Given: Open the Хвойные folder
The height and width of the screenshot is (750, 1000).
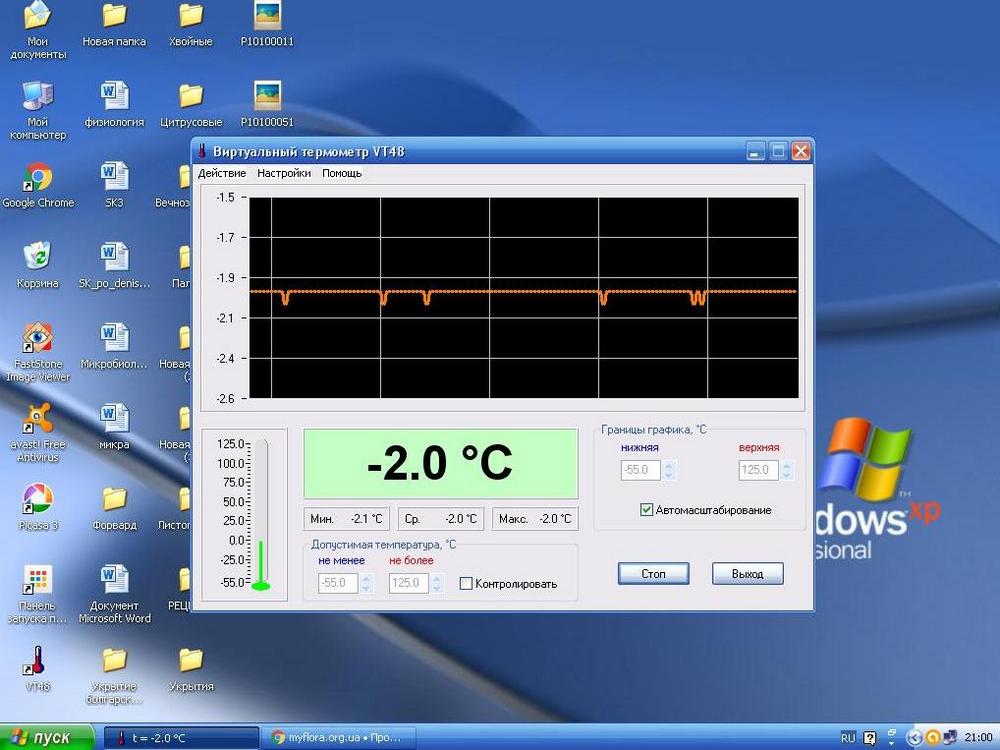Looking at the screenshot, I should point(191,16).
